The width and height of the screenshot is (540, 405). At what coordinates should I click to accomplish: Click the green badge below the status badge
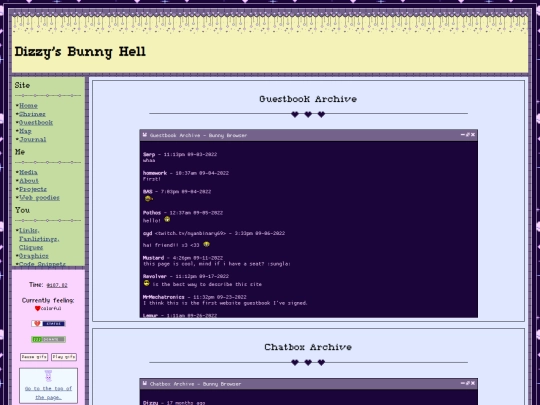(x=48, y=340)
